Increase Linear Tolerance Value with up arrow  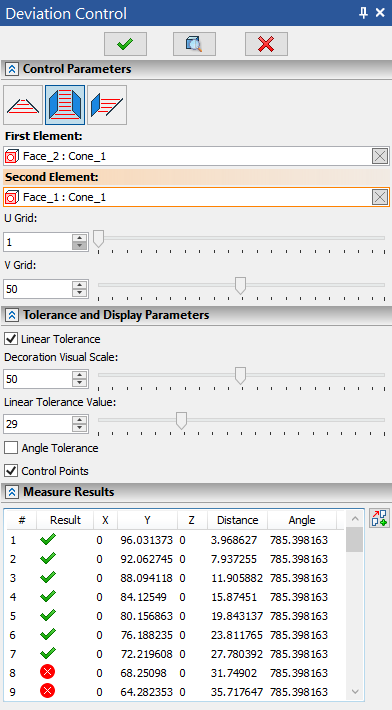click(x=79, y=420)
